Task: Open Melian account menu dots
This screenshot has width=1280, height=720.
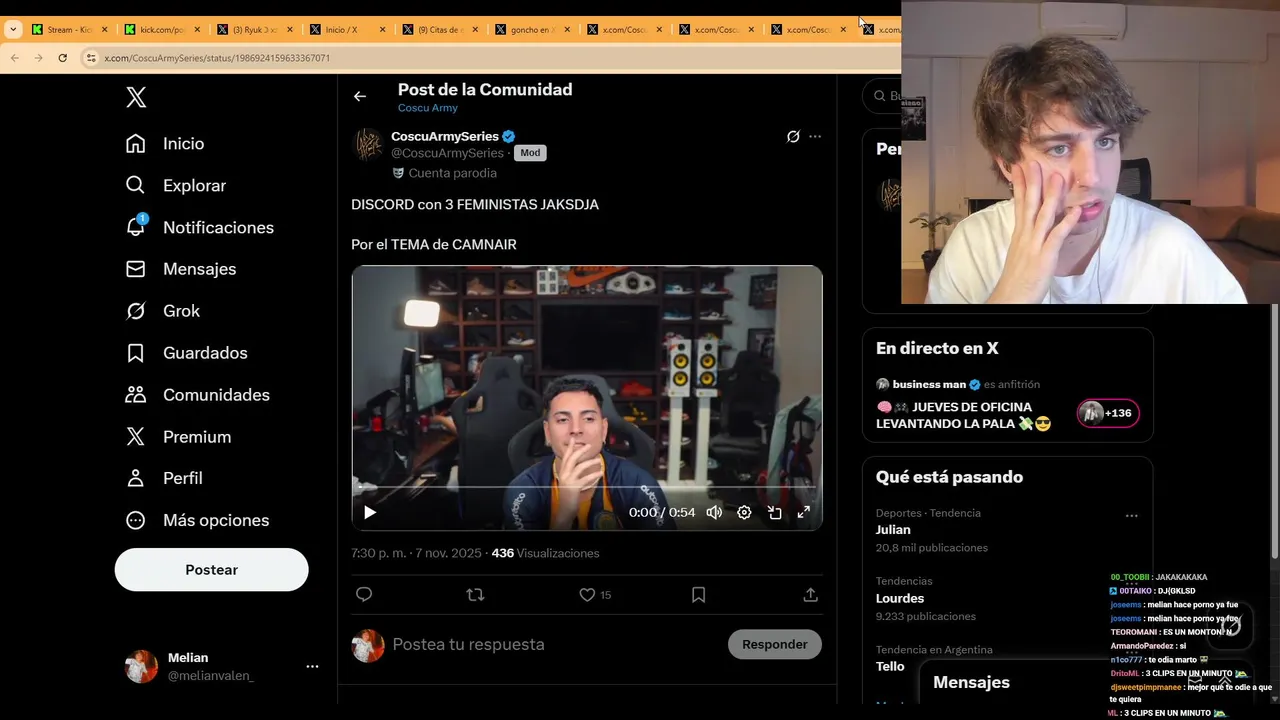Action: [x=312, y=666]
